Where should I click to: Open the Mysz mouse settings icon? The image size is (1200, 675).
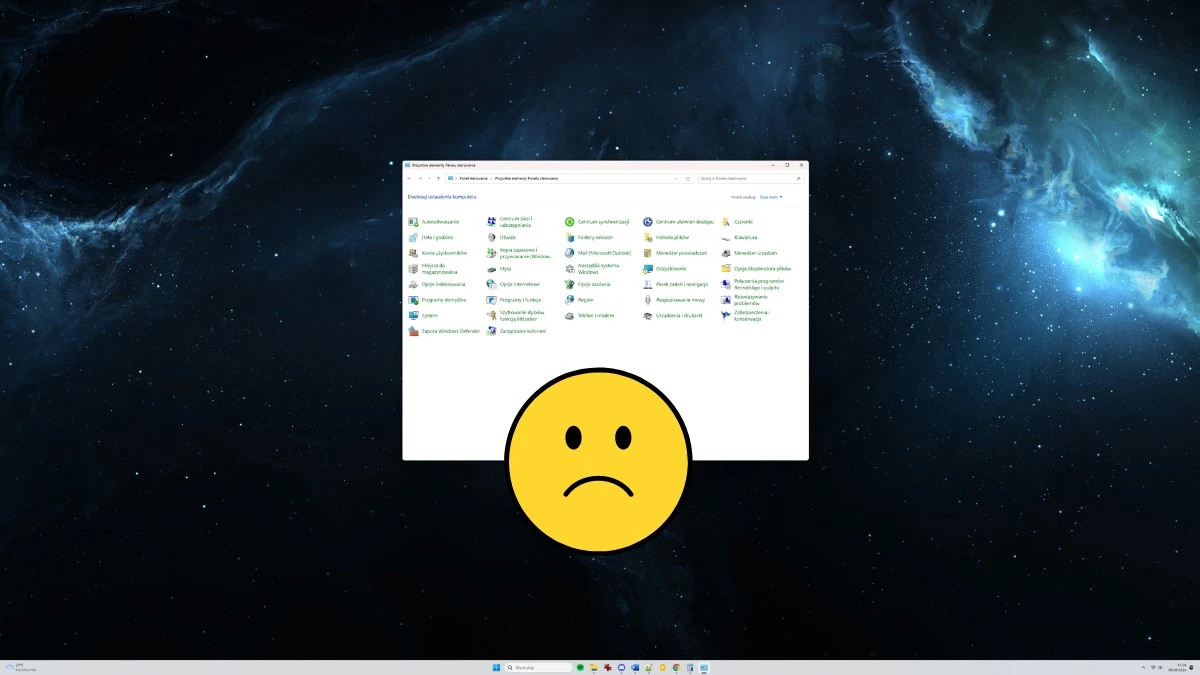coord(491,269)
